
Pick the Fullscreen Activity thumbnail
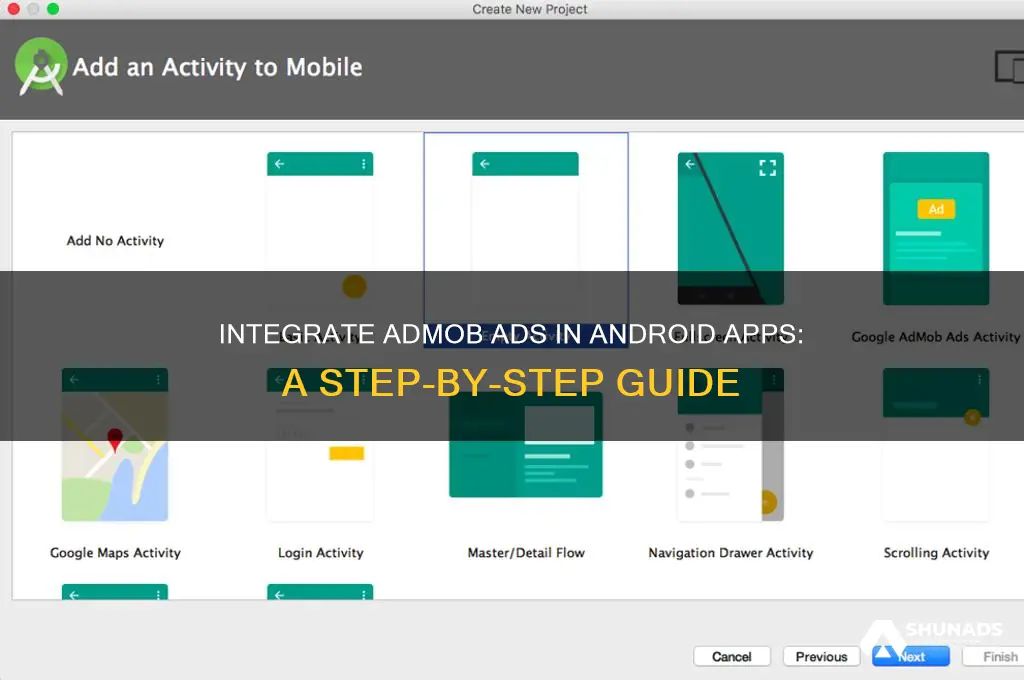730,228
